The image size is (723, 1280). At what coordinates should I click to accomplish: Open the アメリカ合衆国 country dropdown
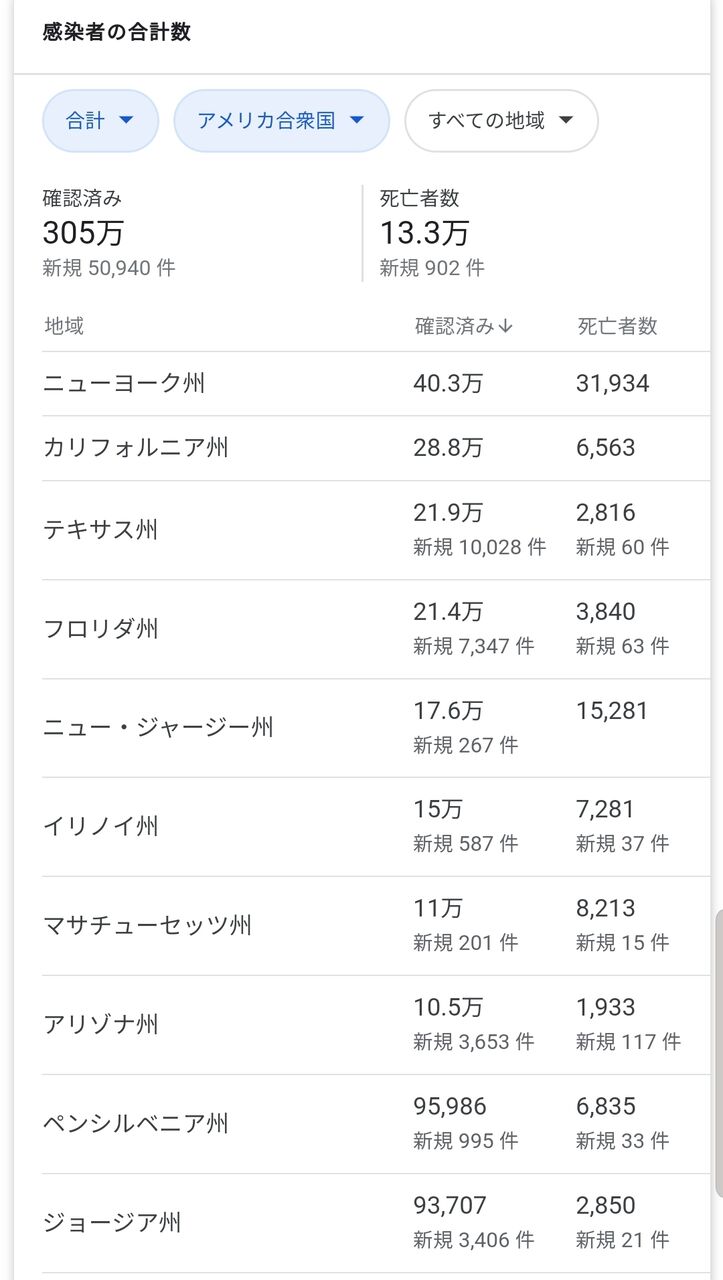pos(281,121)
